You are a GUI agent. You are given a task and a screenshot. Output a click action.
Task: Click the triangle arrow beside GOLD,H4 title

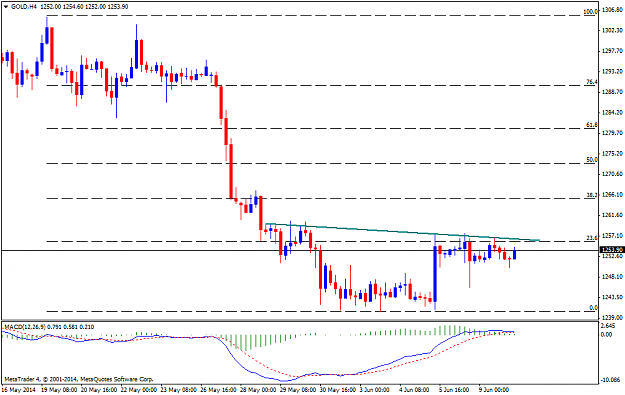pyautogui.click(x=6, y=7)
